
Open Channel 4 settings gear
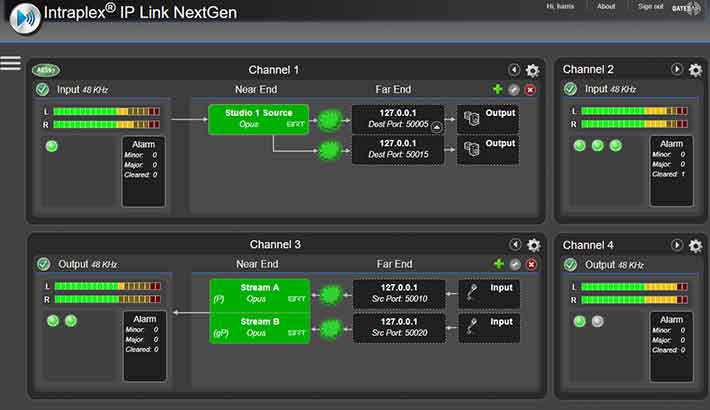(x=695, y=245)
